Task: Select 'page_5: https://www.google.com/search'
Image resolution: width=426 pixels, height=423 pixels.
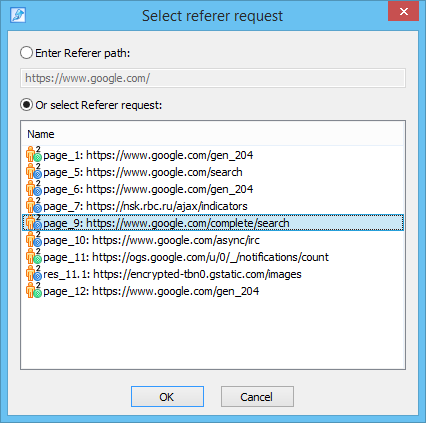Action: tap(143, 172)
